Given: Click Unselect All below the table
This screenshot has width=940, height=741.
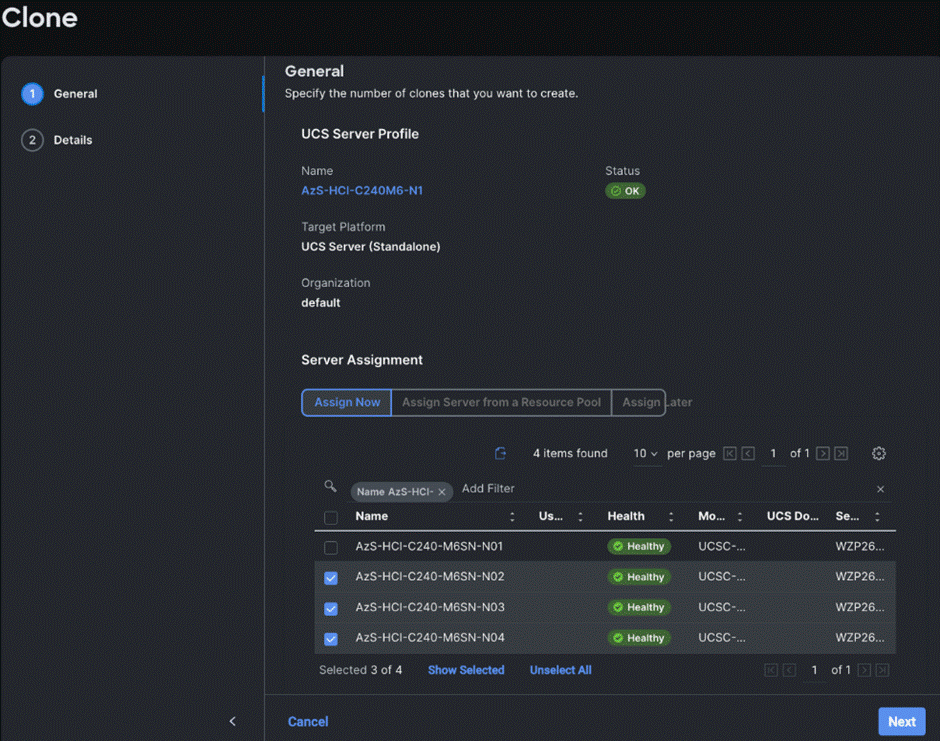Looking at the screenshot, I should click(560, 670).
